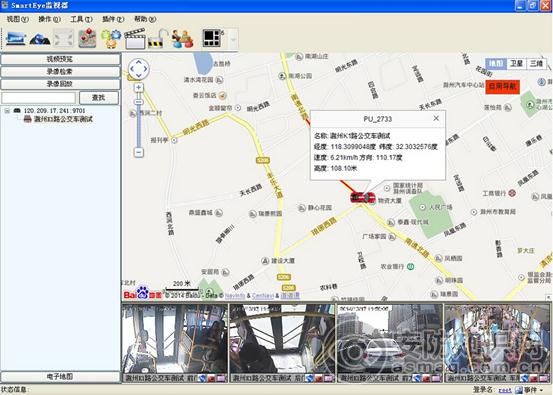The height and width of the screenshot is (395, 553).
Task: Switch to the 录像回放 panel
Action: [60, 84]
